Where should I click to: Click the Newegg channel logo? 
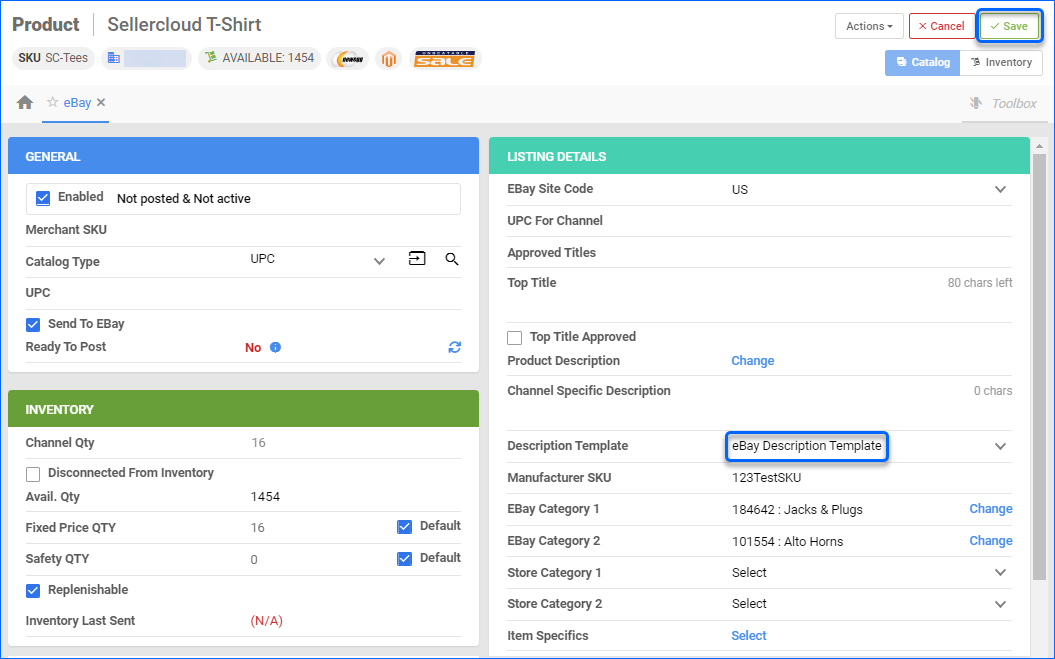(348, 59)
